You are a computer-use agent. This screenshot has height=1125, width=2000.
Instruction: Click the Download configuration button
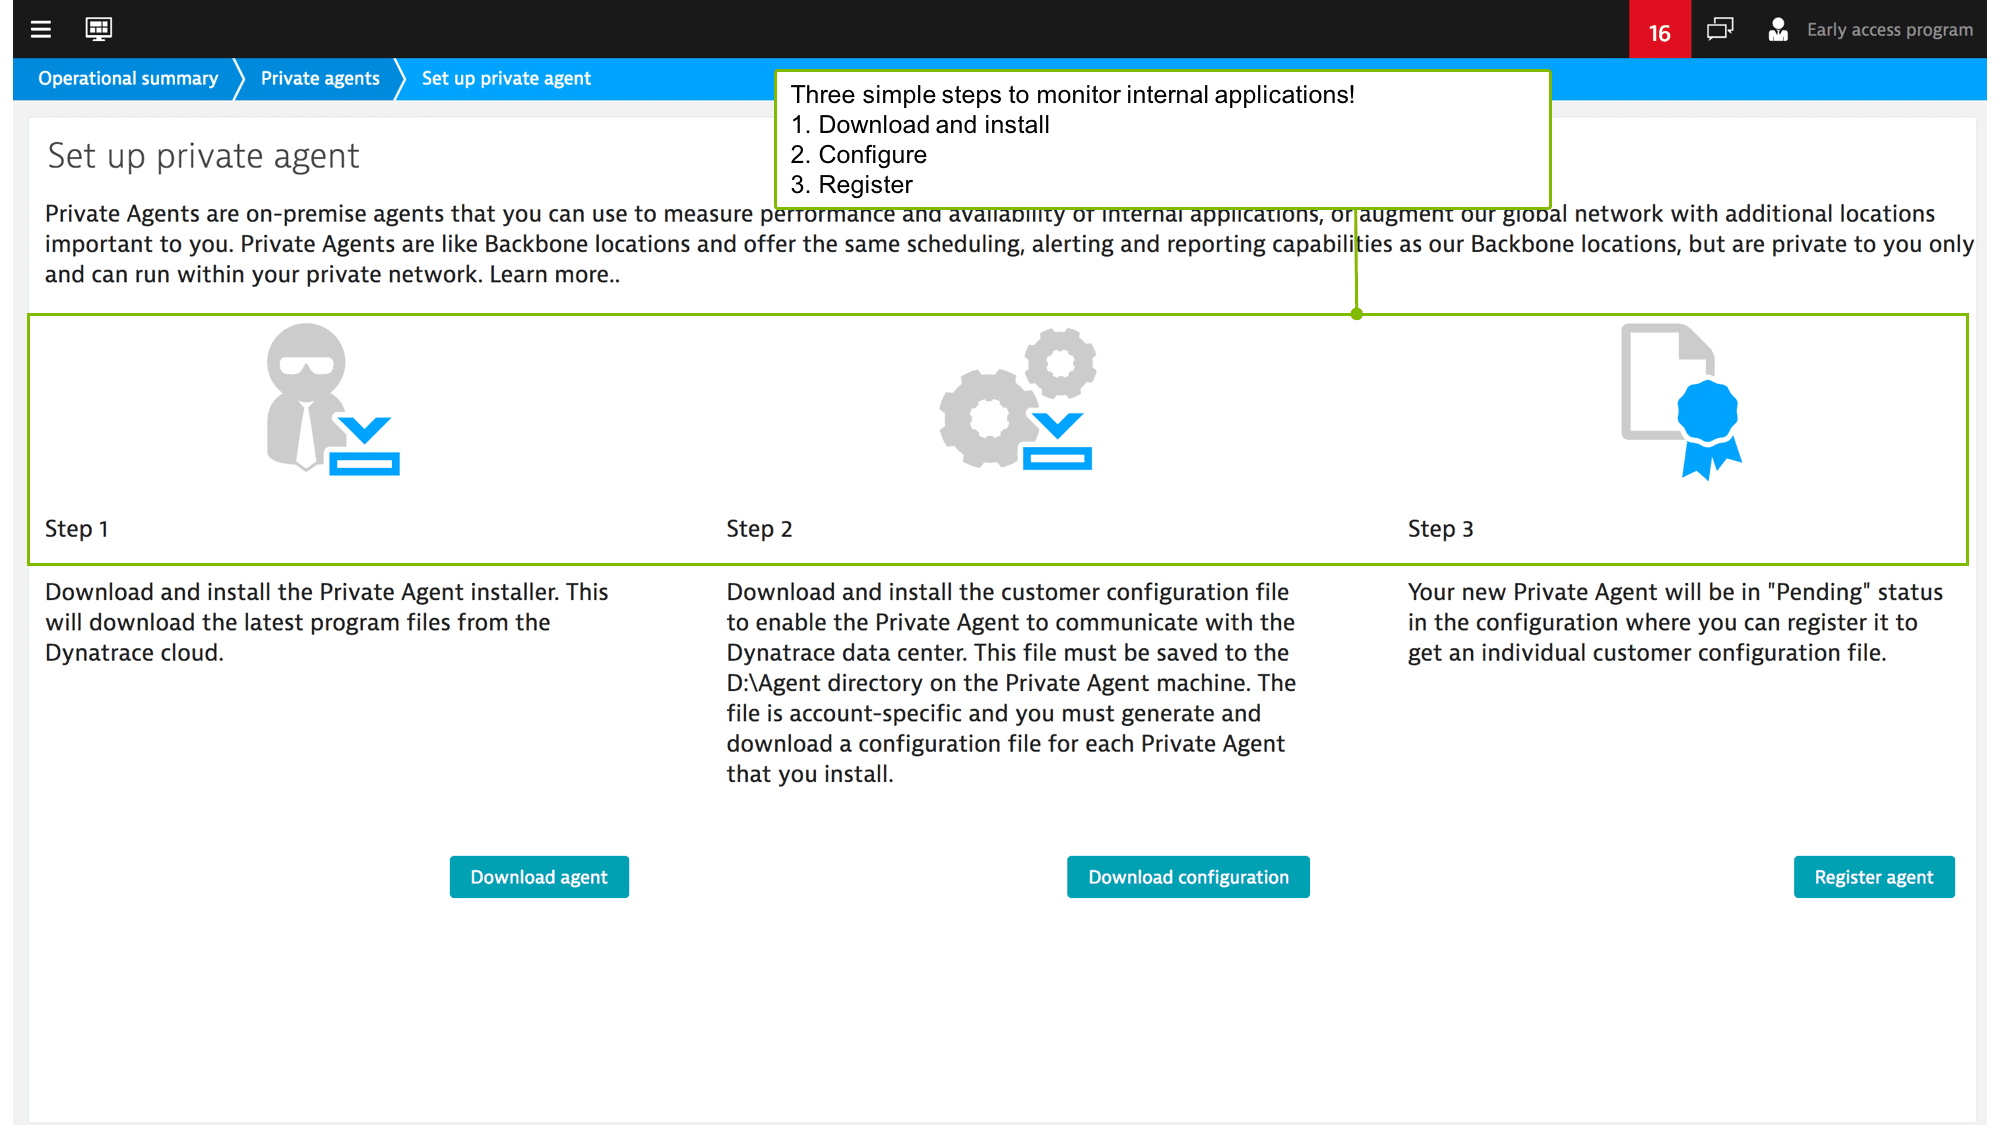pyautogui.click(x=1188, y=877)
